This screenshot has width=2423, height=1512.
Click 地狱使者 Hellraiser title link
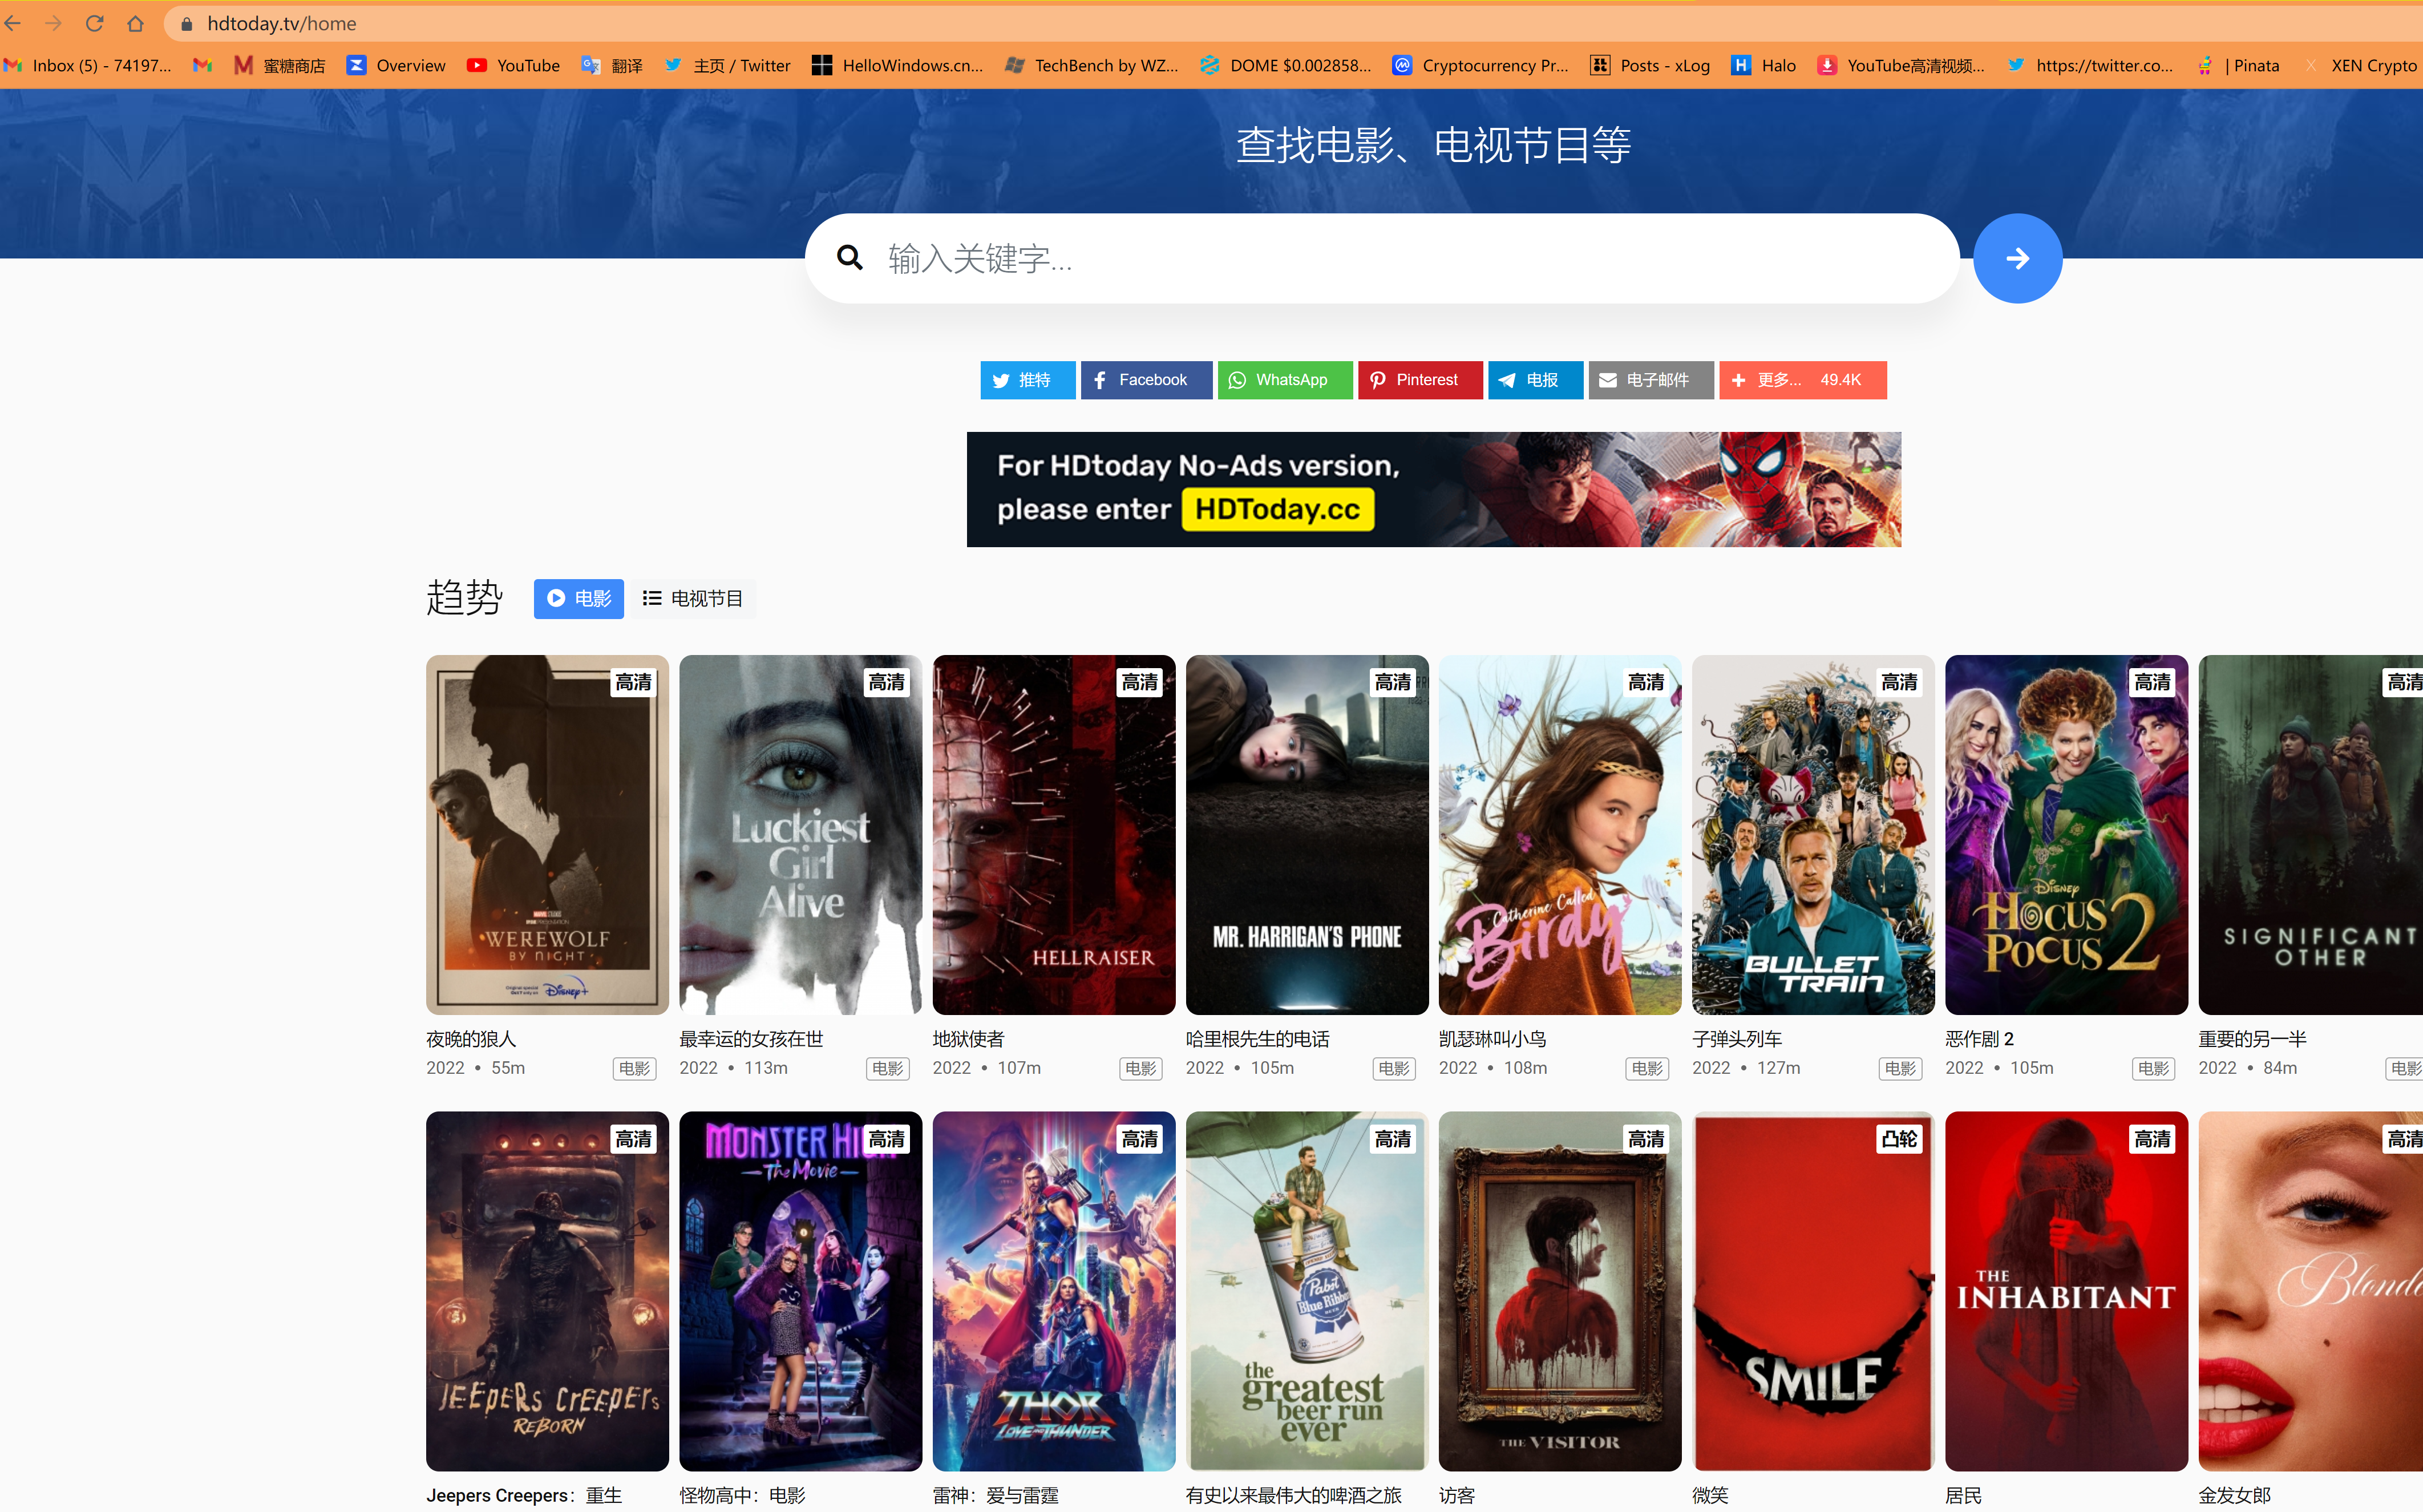click(x=968, y=1039)
